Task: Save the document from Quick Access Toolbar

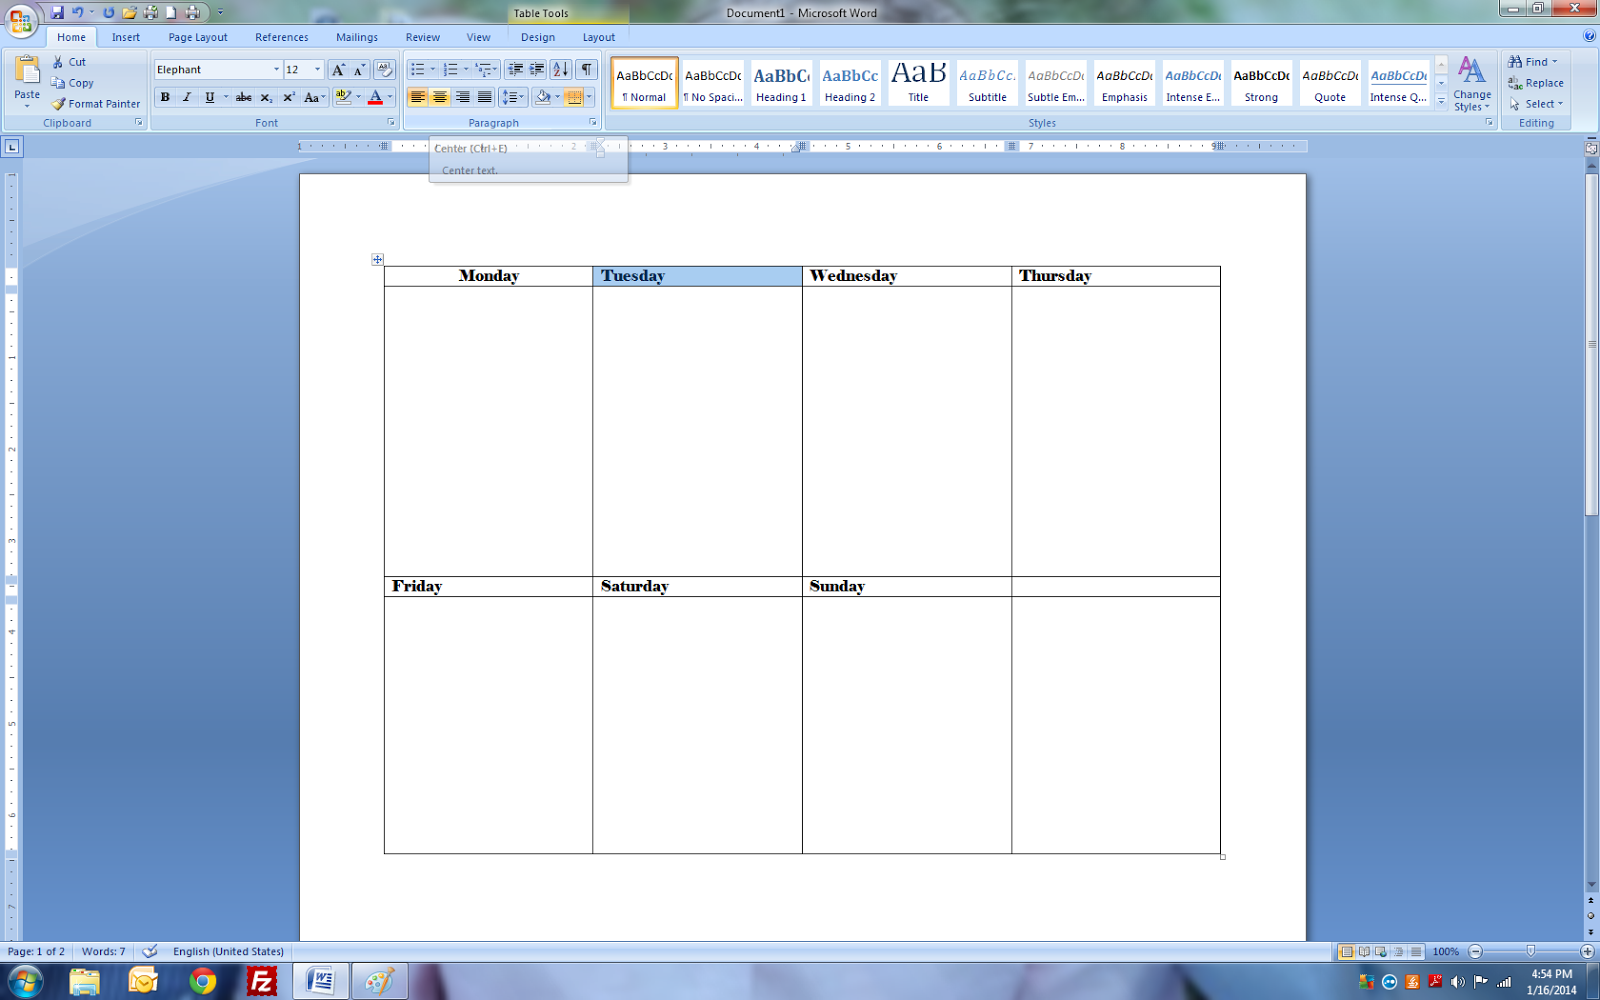Action: (57, 13)
